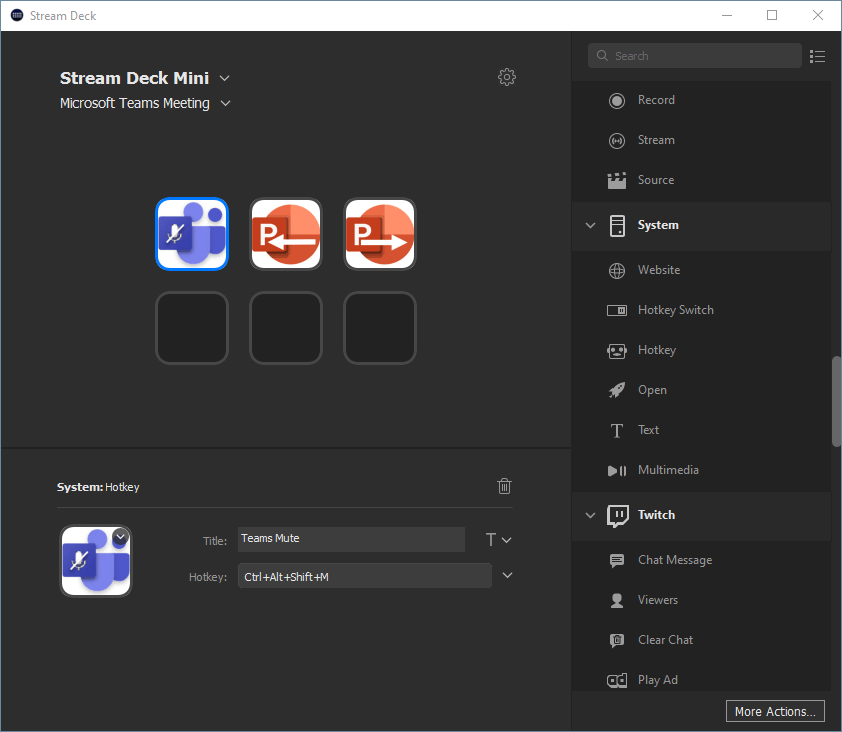Open the Stream Deck Mini device selector
The height and width of the screenshot is (732, 842).
[x=224, y=77]
